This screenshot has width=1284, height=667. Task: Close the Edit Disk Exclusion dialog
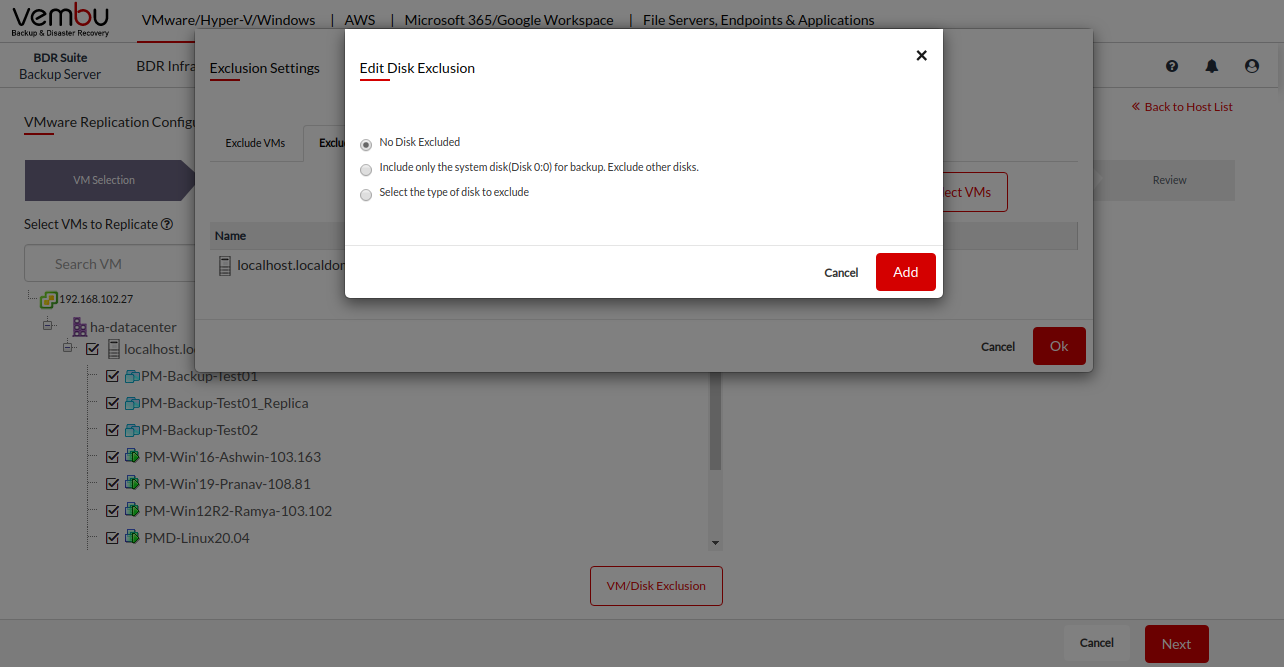point(922,56)
